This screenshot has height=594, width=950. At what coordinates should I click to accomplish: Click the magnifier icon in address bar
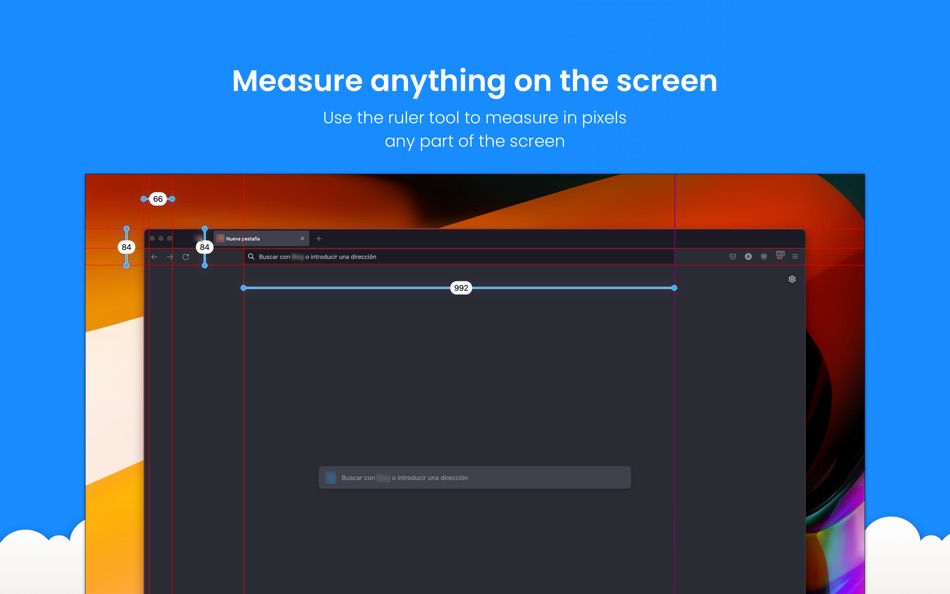click(251, 257)
